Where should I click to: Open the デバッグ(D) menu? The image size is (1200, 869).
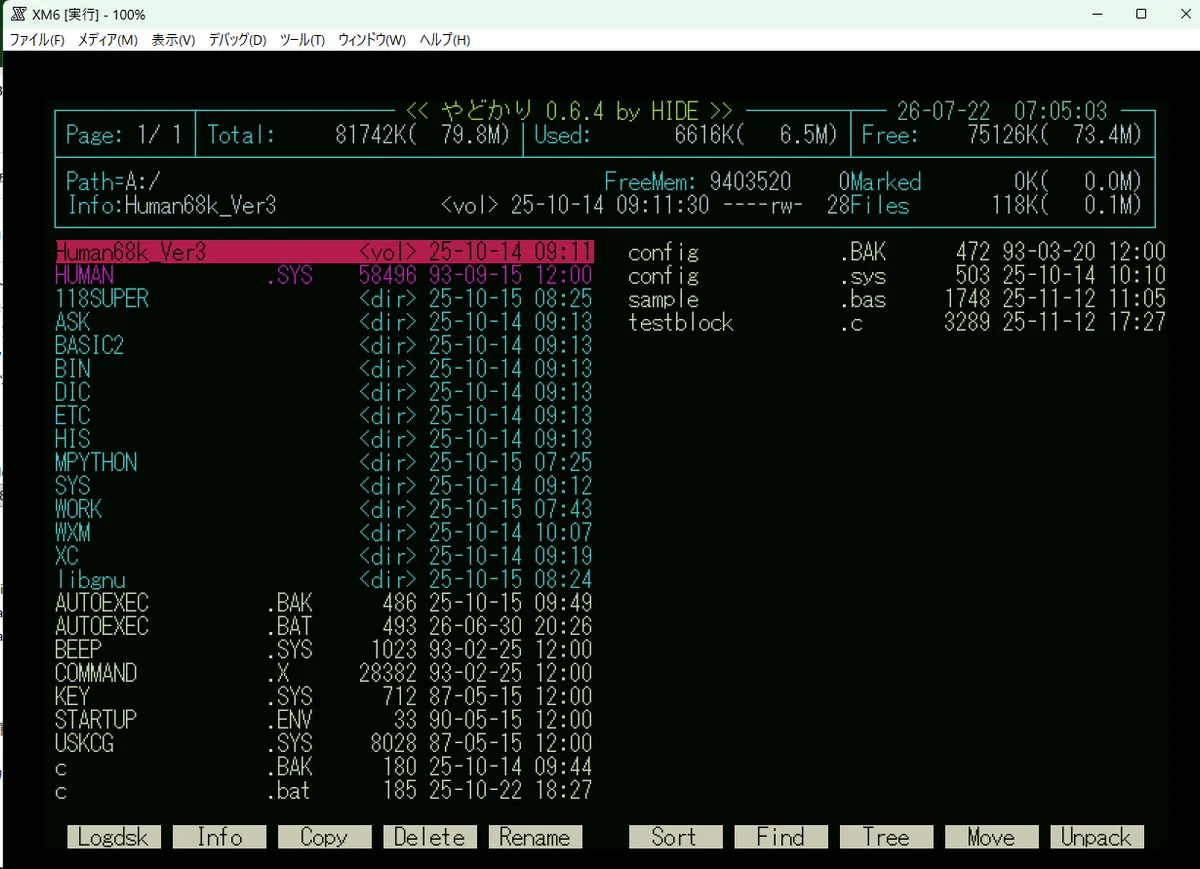click(x=237, y=40)
